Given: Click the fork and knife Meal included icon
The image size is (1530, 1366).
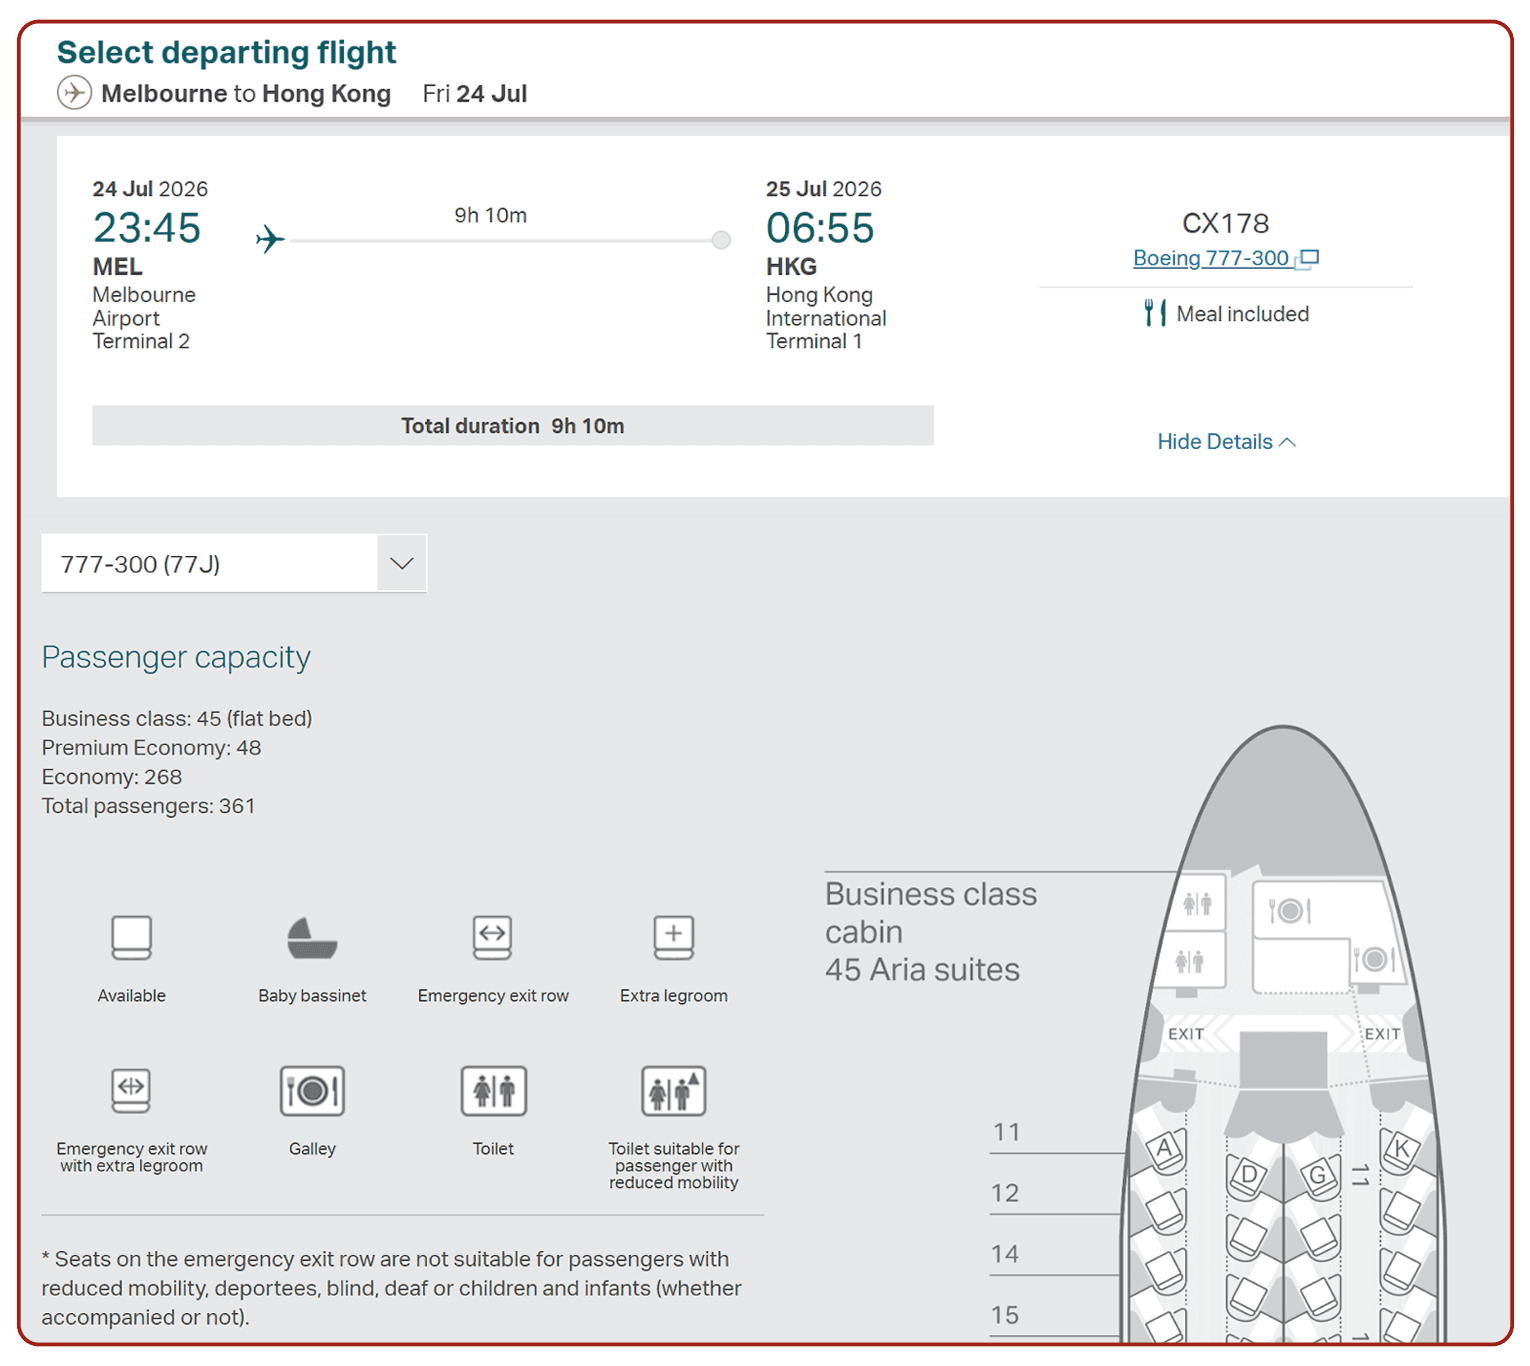Looking at the screenshot, I should (1155, 313).
